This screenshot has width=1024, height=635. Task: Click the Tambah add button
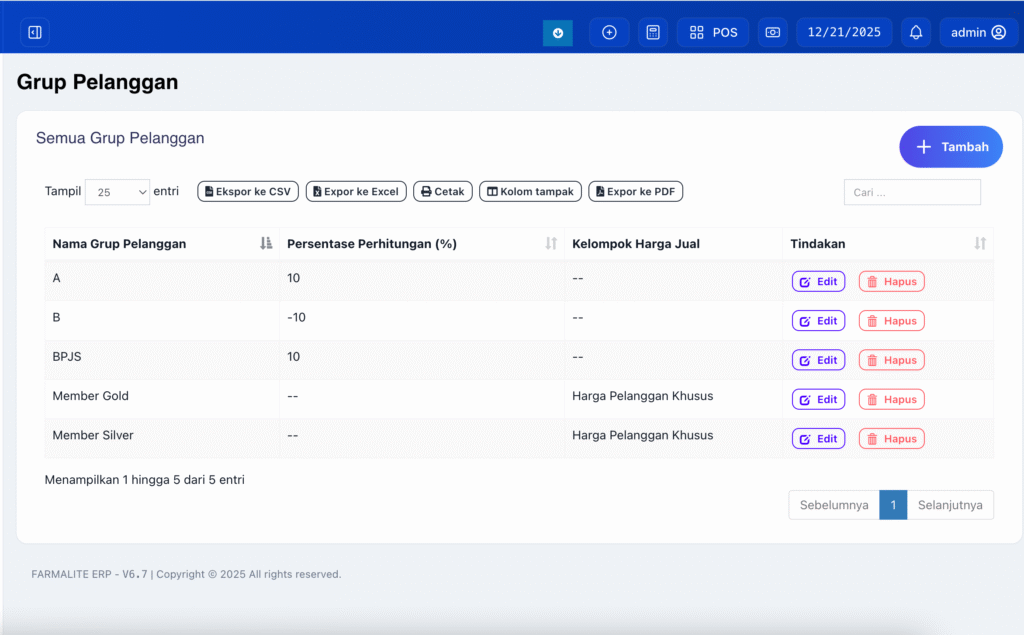click(950, 147)
